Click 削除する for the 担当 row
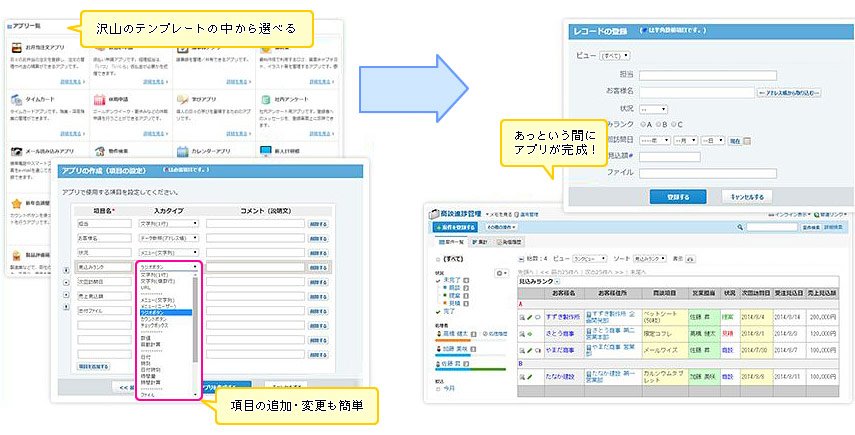The image size is (855, 435). 318,223
